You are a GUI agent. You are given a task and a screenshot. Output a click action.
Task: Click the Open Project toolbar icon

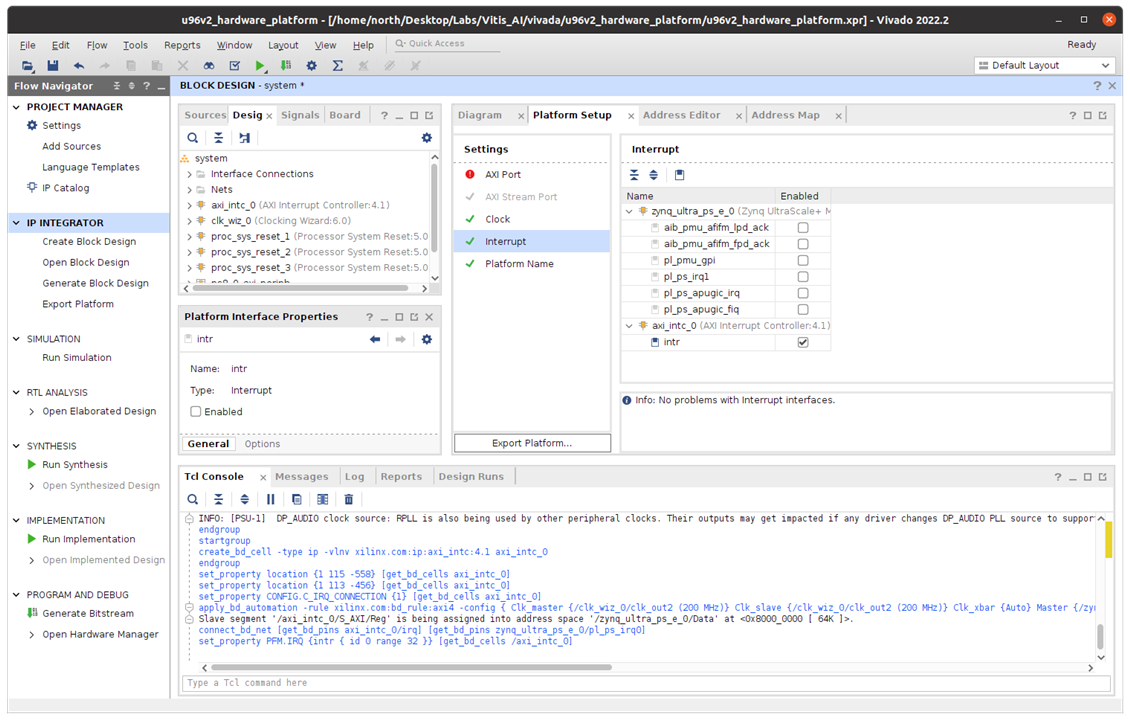pos(27,66)
